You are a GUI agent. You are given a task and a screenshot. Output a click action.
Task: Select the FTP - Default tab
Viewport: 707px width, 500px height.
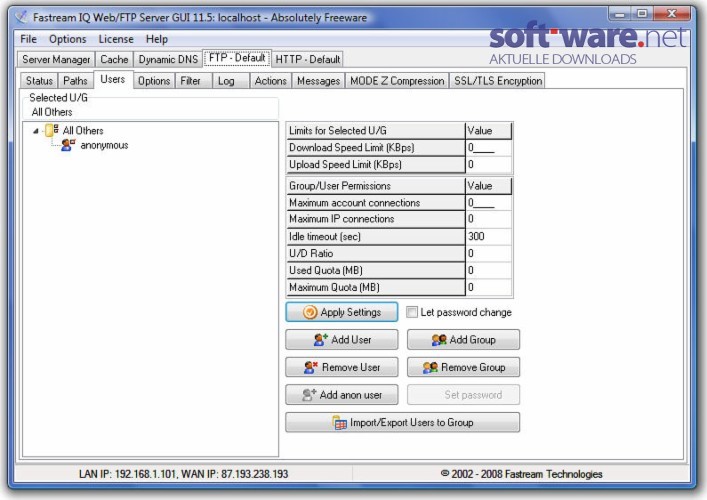(237, 58)
